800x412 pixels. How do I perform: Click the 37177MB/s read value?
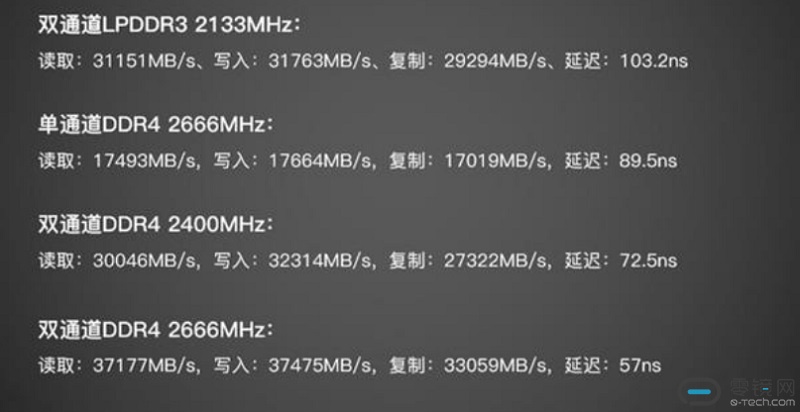pyautogui.click(x=144, y=366)
